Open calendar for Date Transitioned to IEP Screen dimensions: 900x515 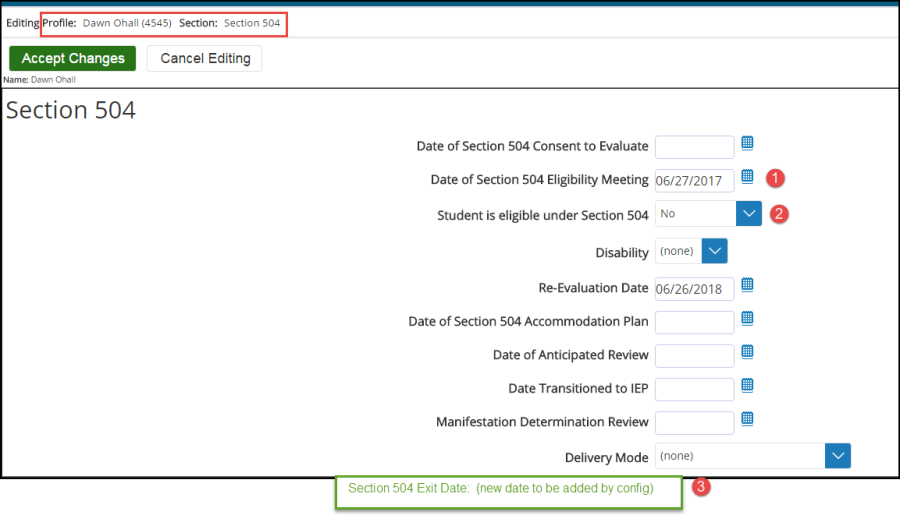point(747,386)
